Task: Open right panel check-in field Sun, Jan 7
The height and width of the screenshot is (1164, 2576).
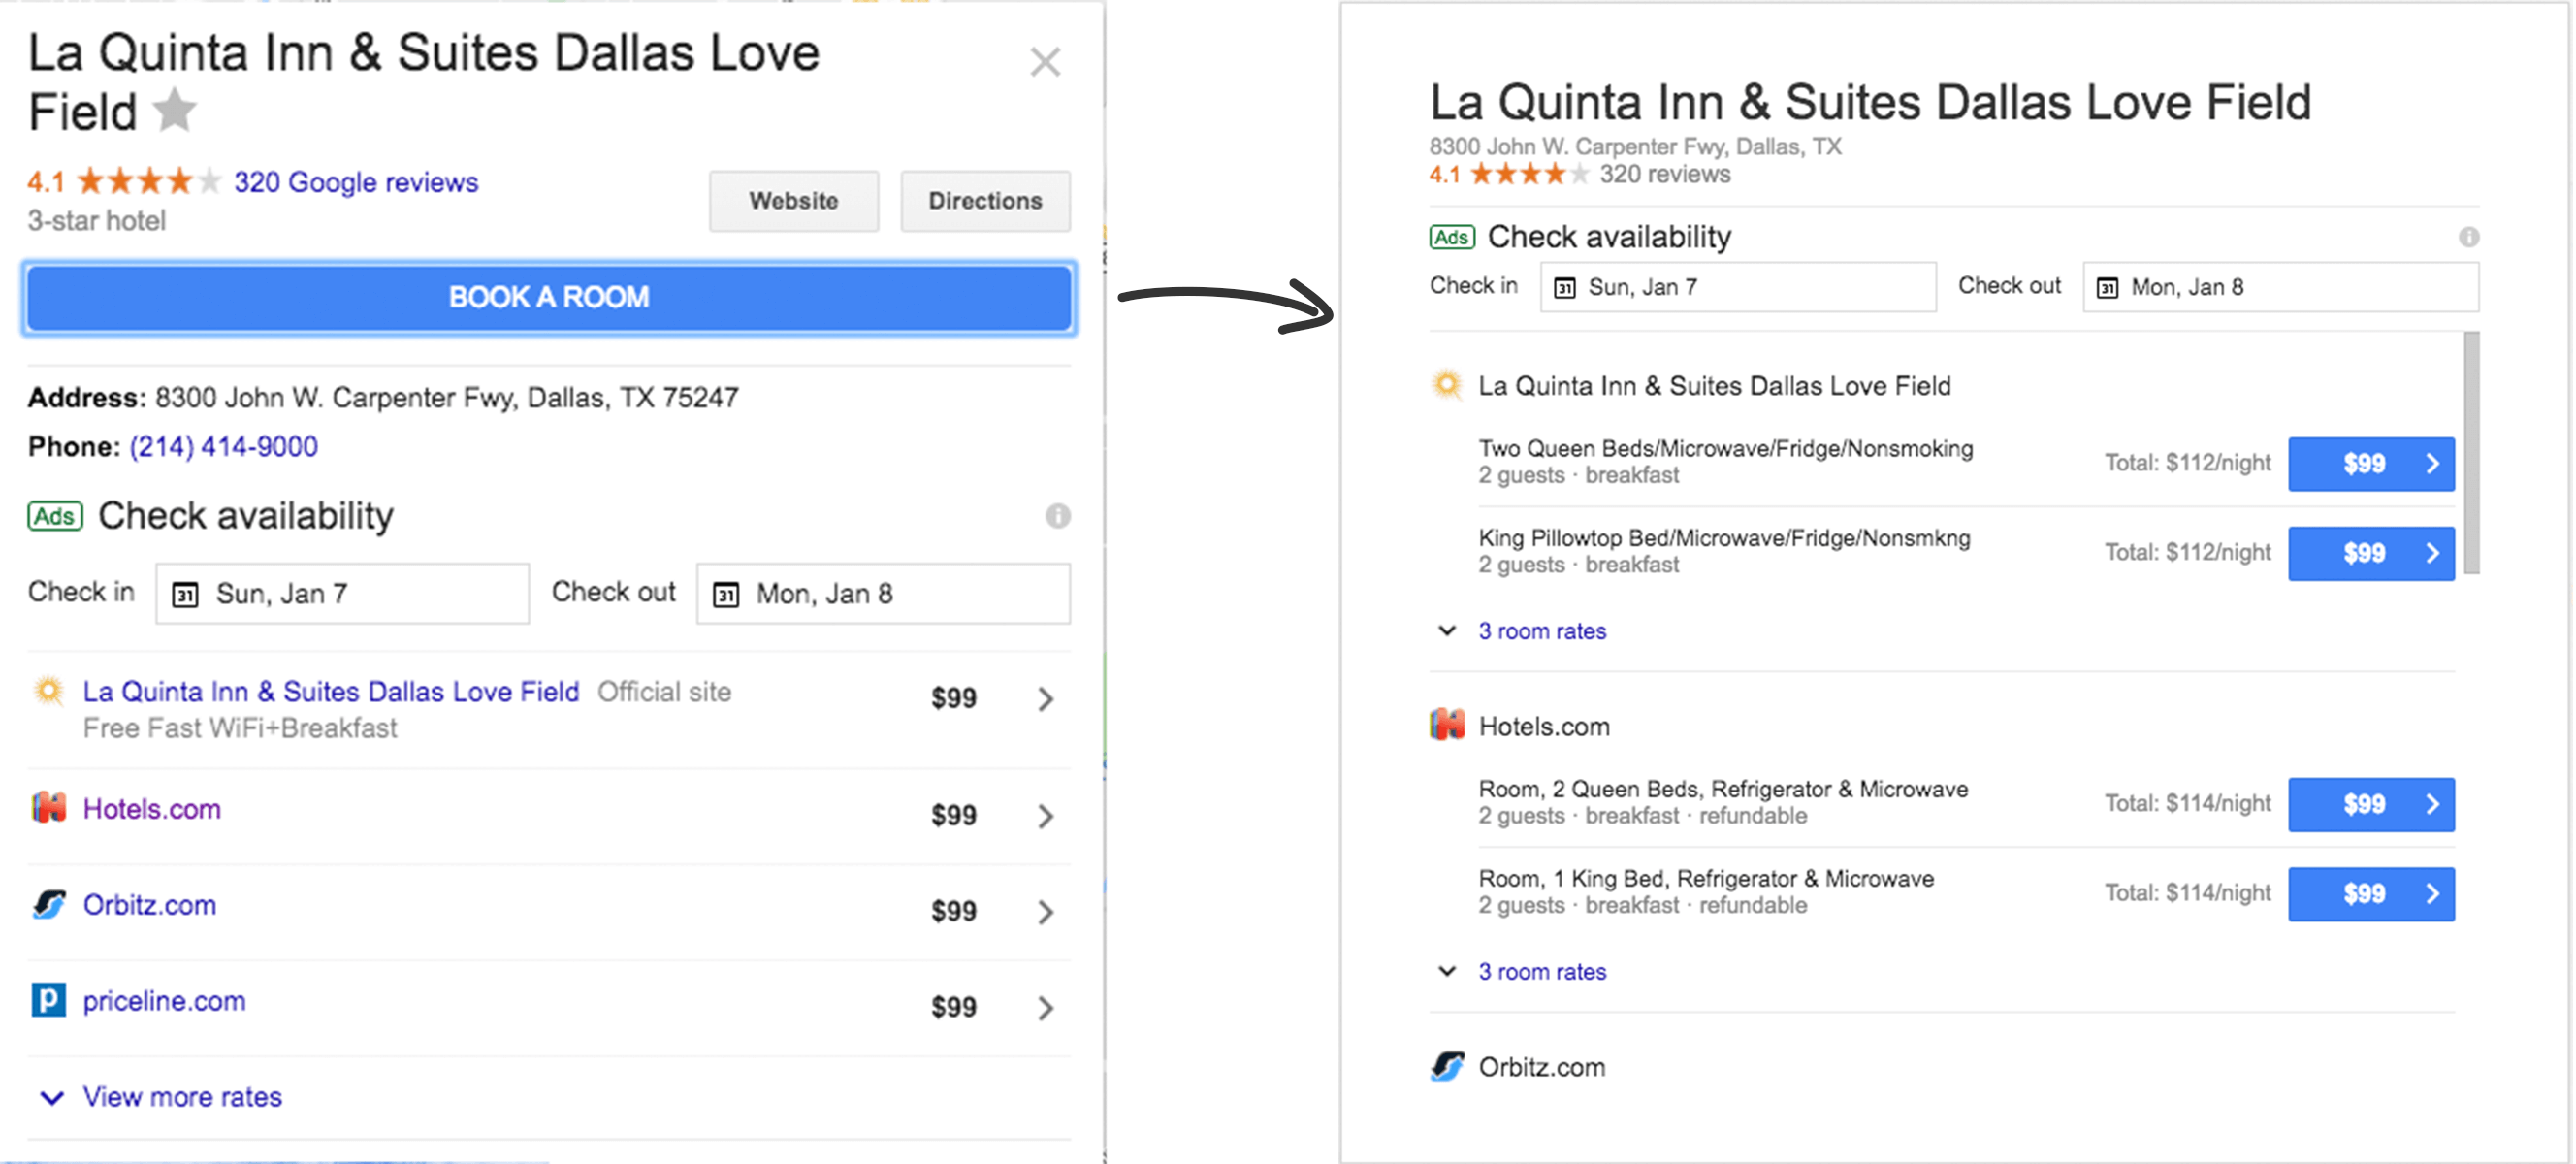Action: tap(1738, 288)
